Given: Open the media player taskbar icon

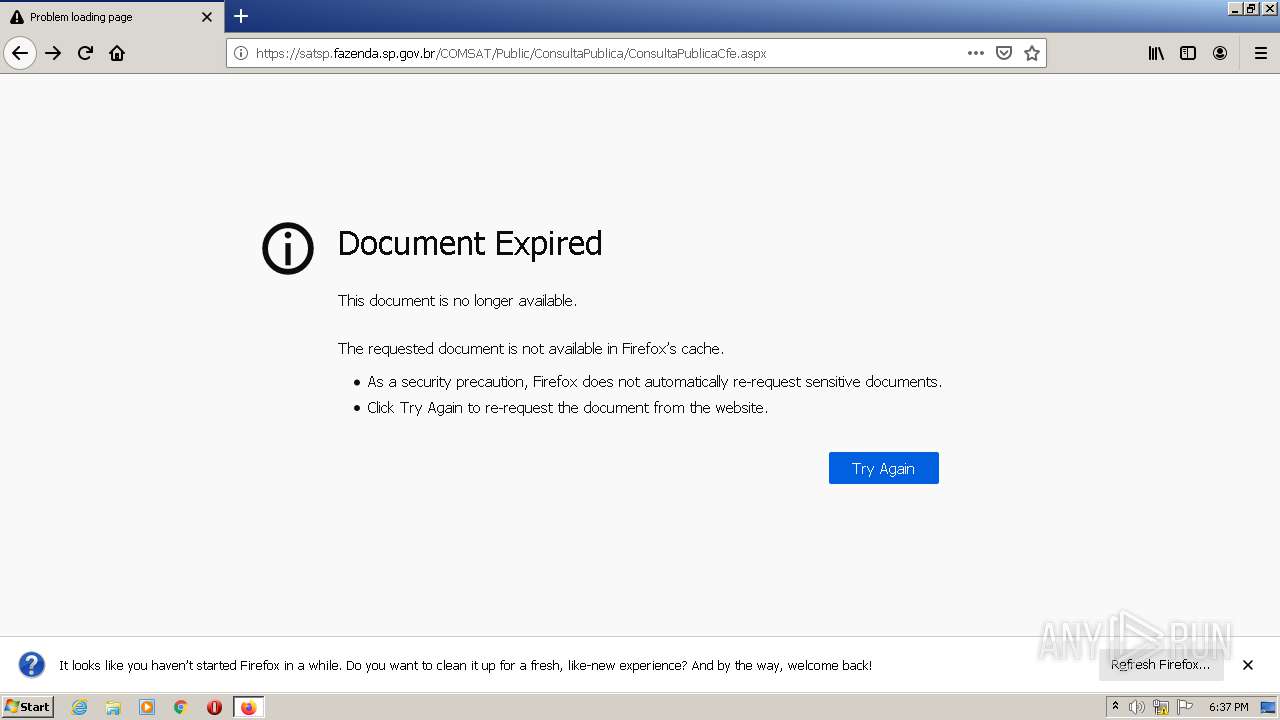Looking at the screenshot, I should [x=147, y=707].
